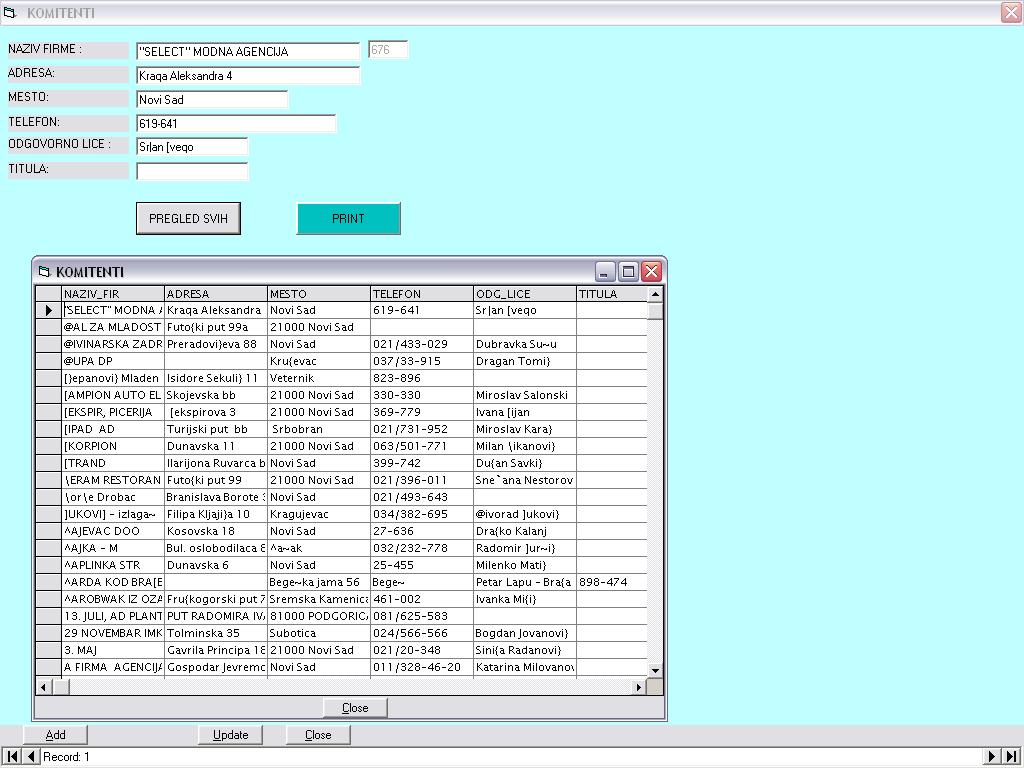Select row selector for [KORPION row
The width and height of the screenshot is (1024, 768).
click(48, 446)
